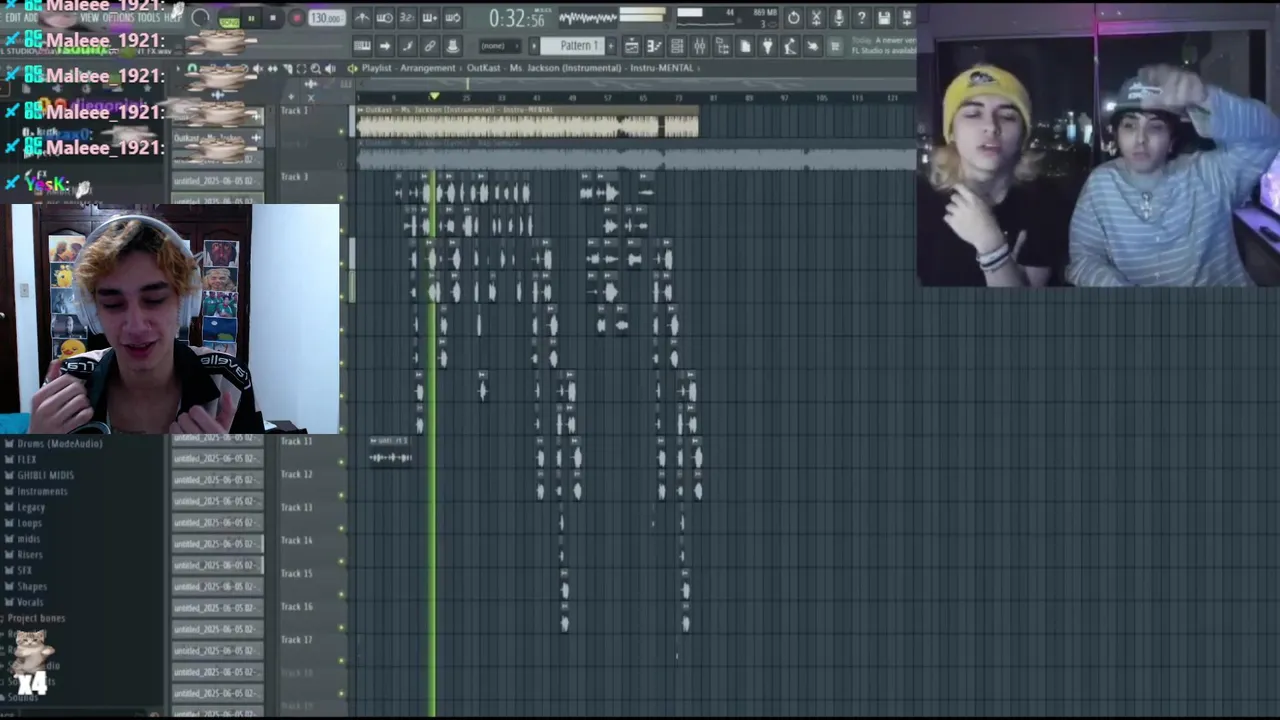
Task: Toggle mute dot for Track 11
Action: tap(342, 462)
